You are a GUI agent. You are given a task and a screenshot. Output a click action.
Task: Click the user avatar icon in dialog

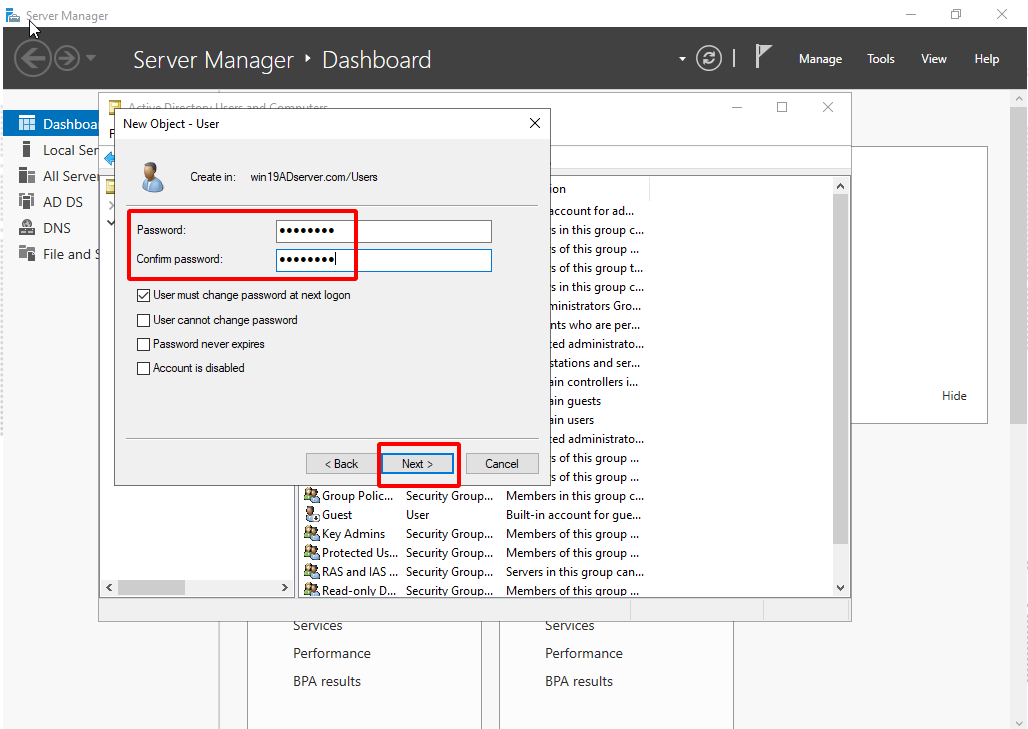[153, 177]
